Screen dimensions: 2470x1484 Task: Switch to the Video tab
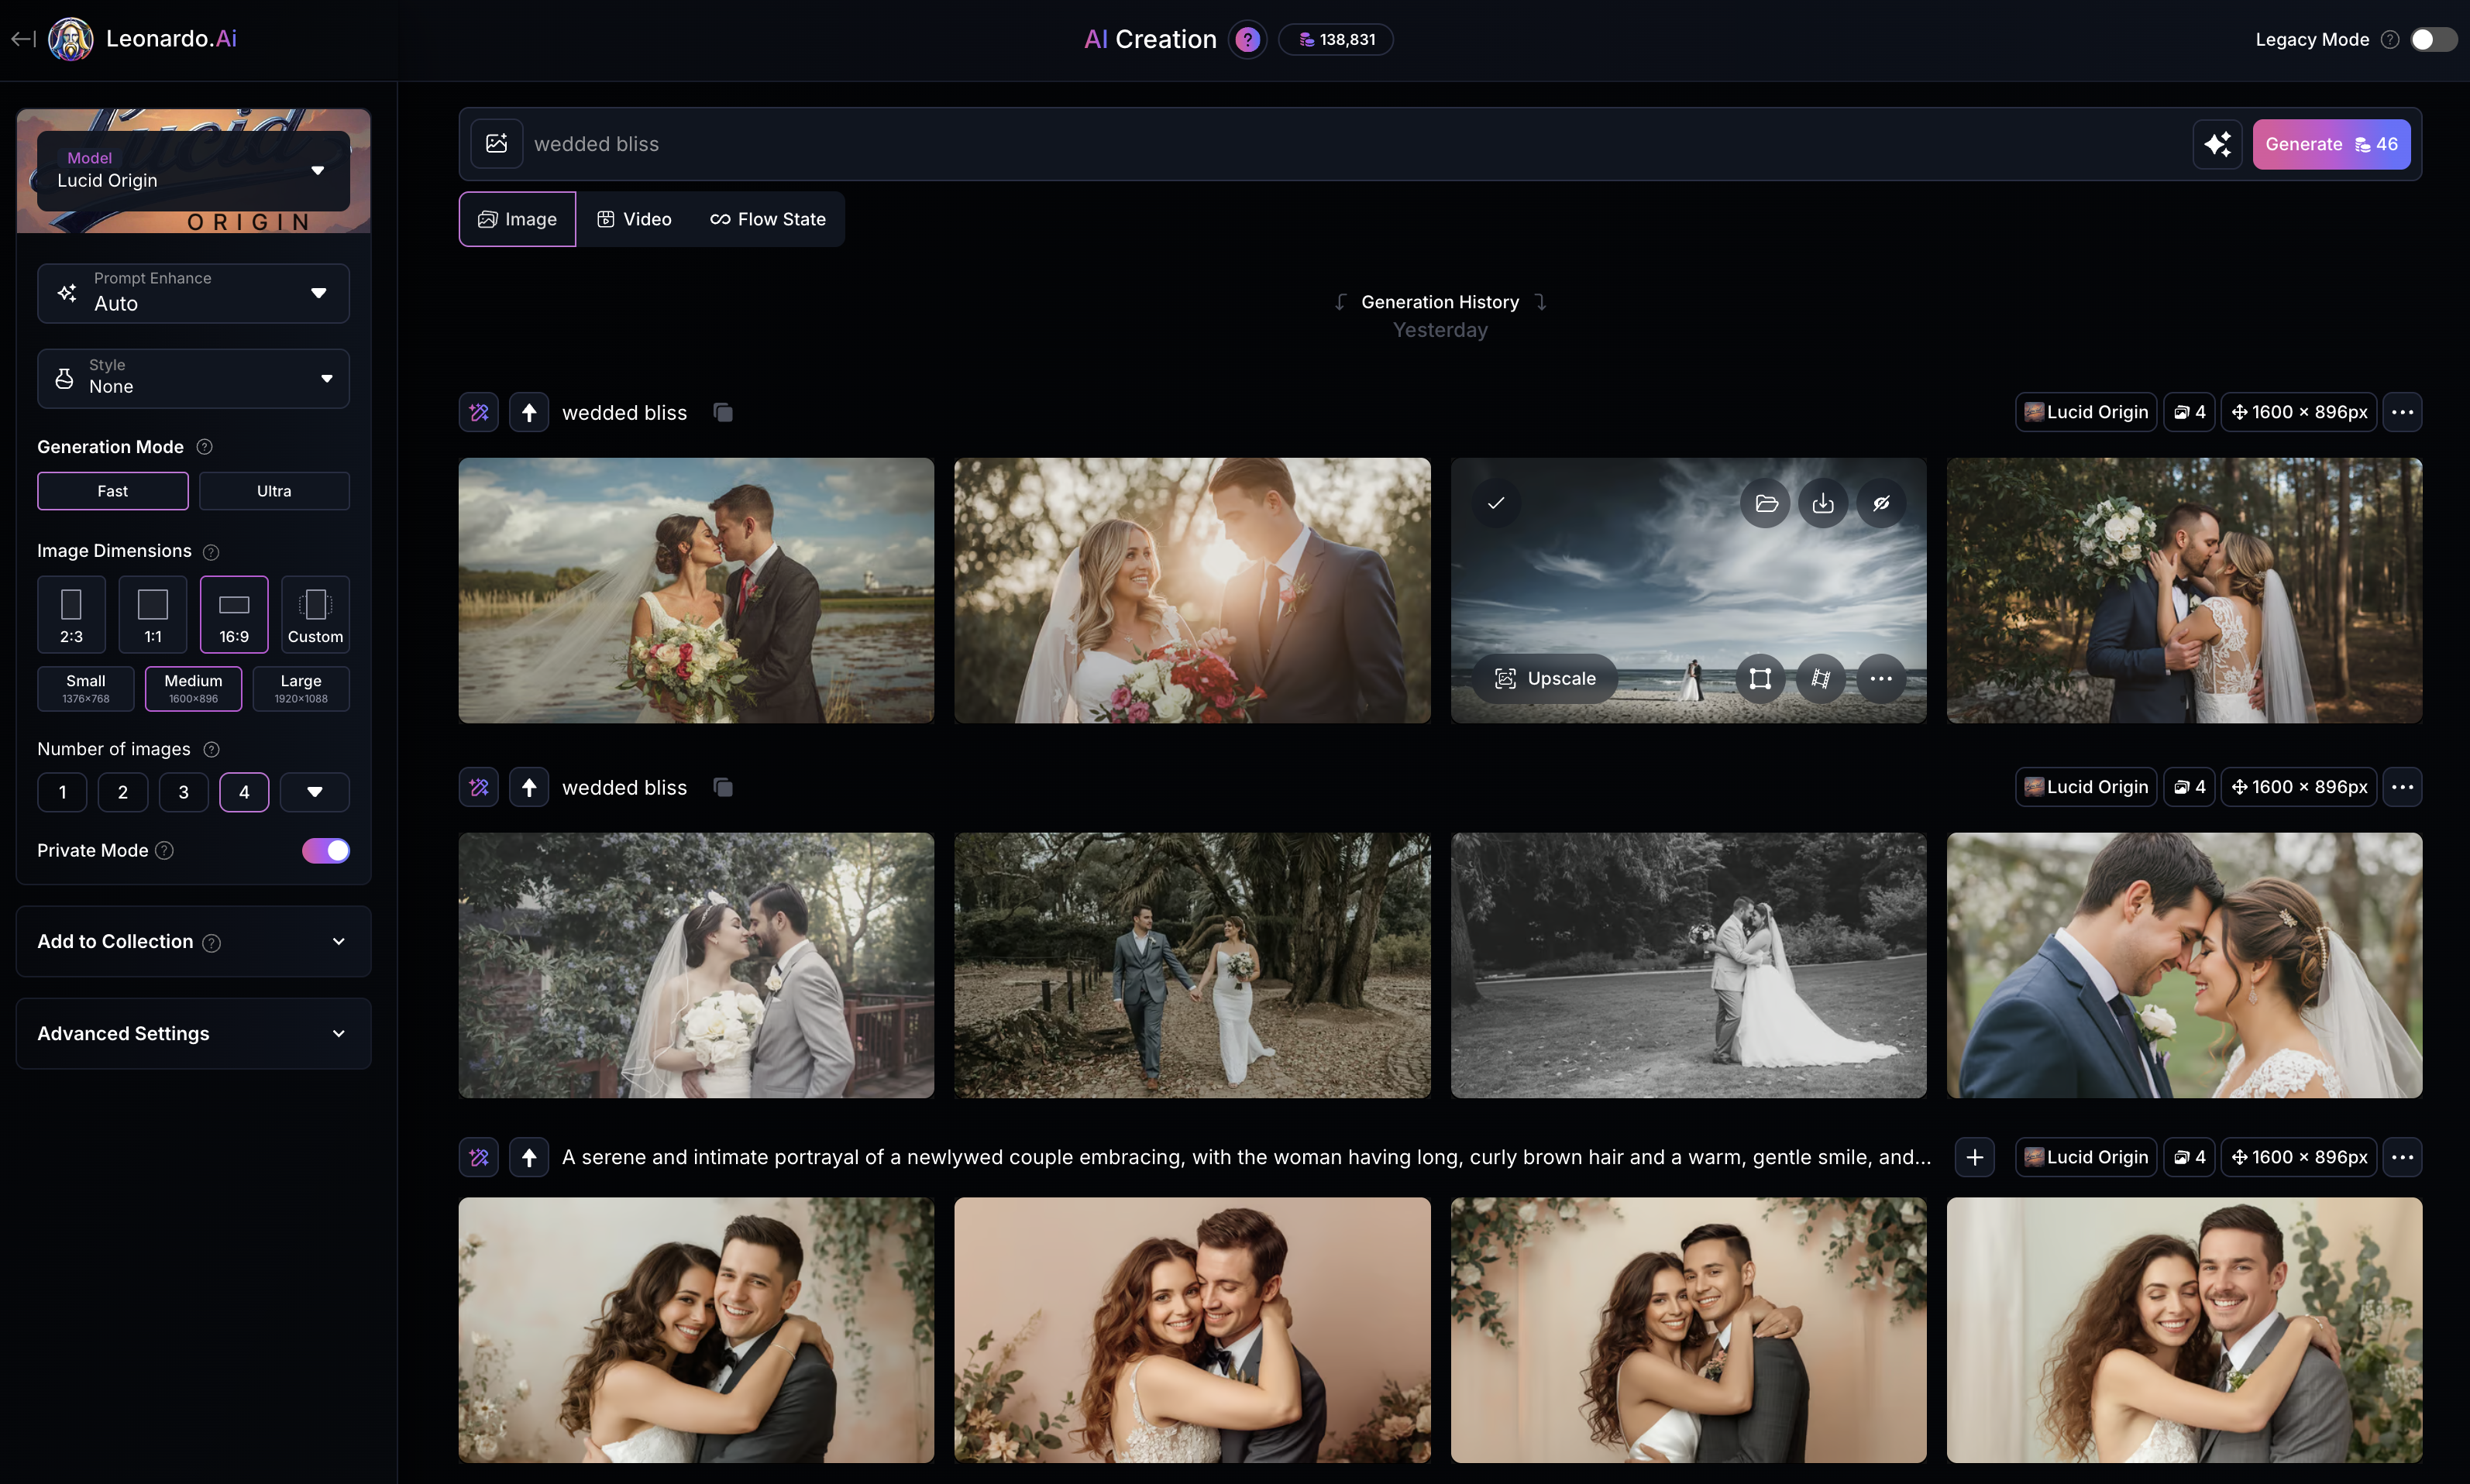click(x=634, y=219)
